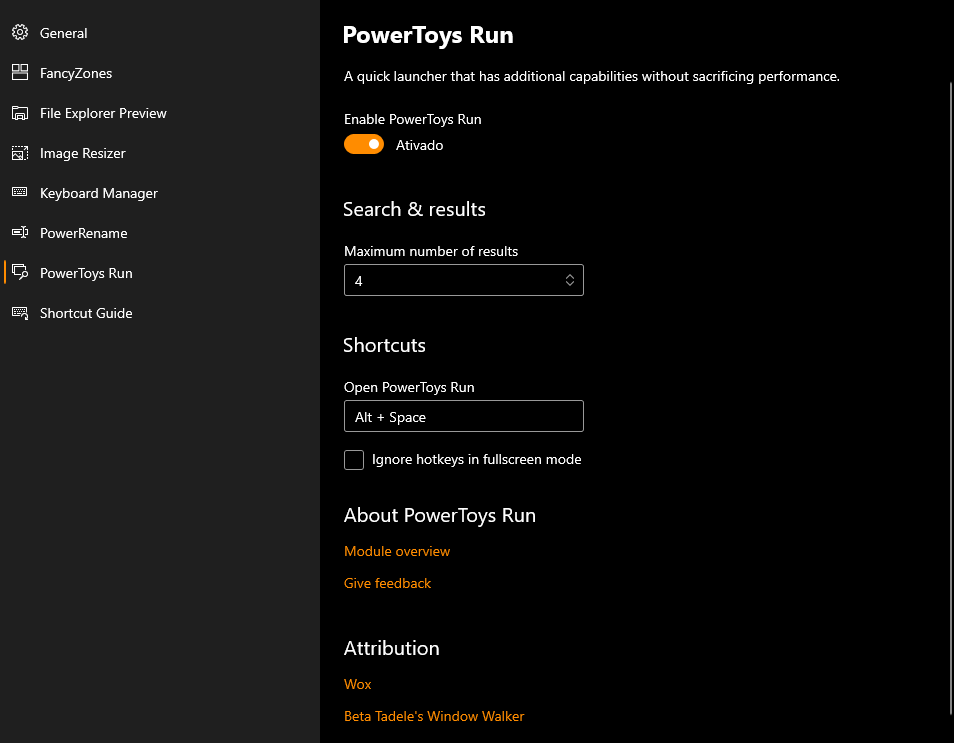Viewport: 954px width, 743px height.
Task: Click the vertical scrollbar on right edge
Action: pos(951,398)
